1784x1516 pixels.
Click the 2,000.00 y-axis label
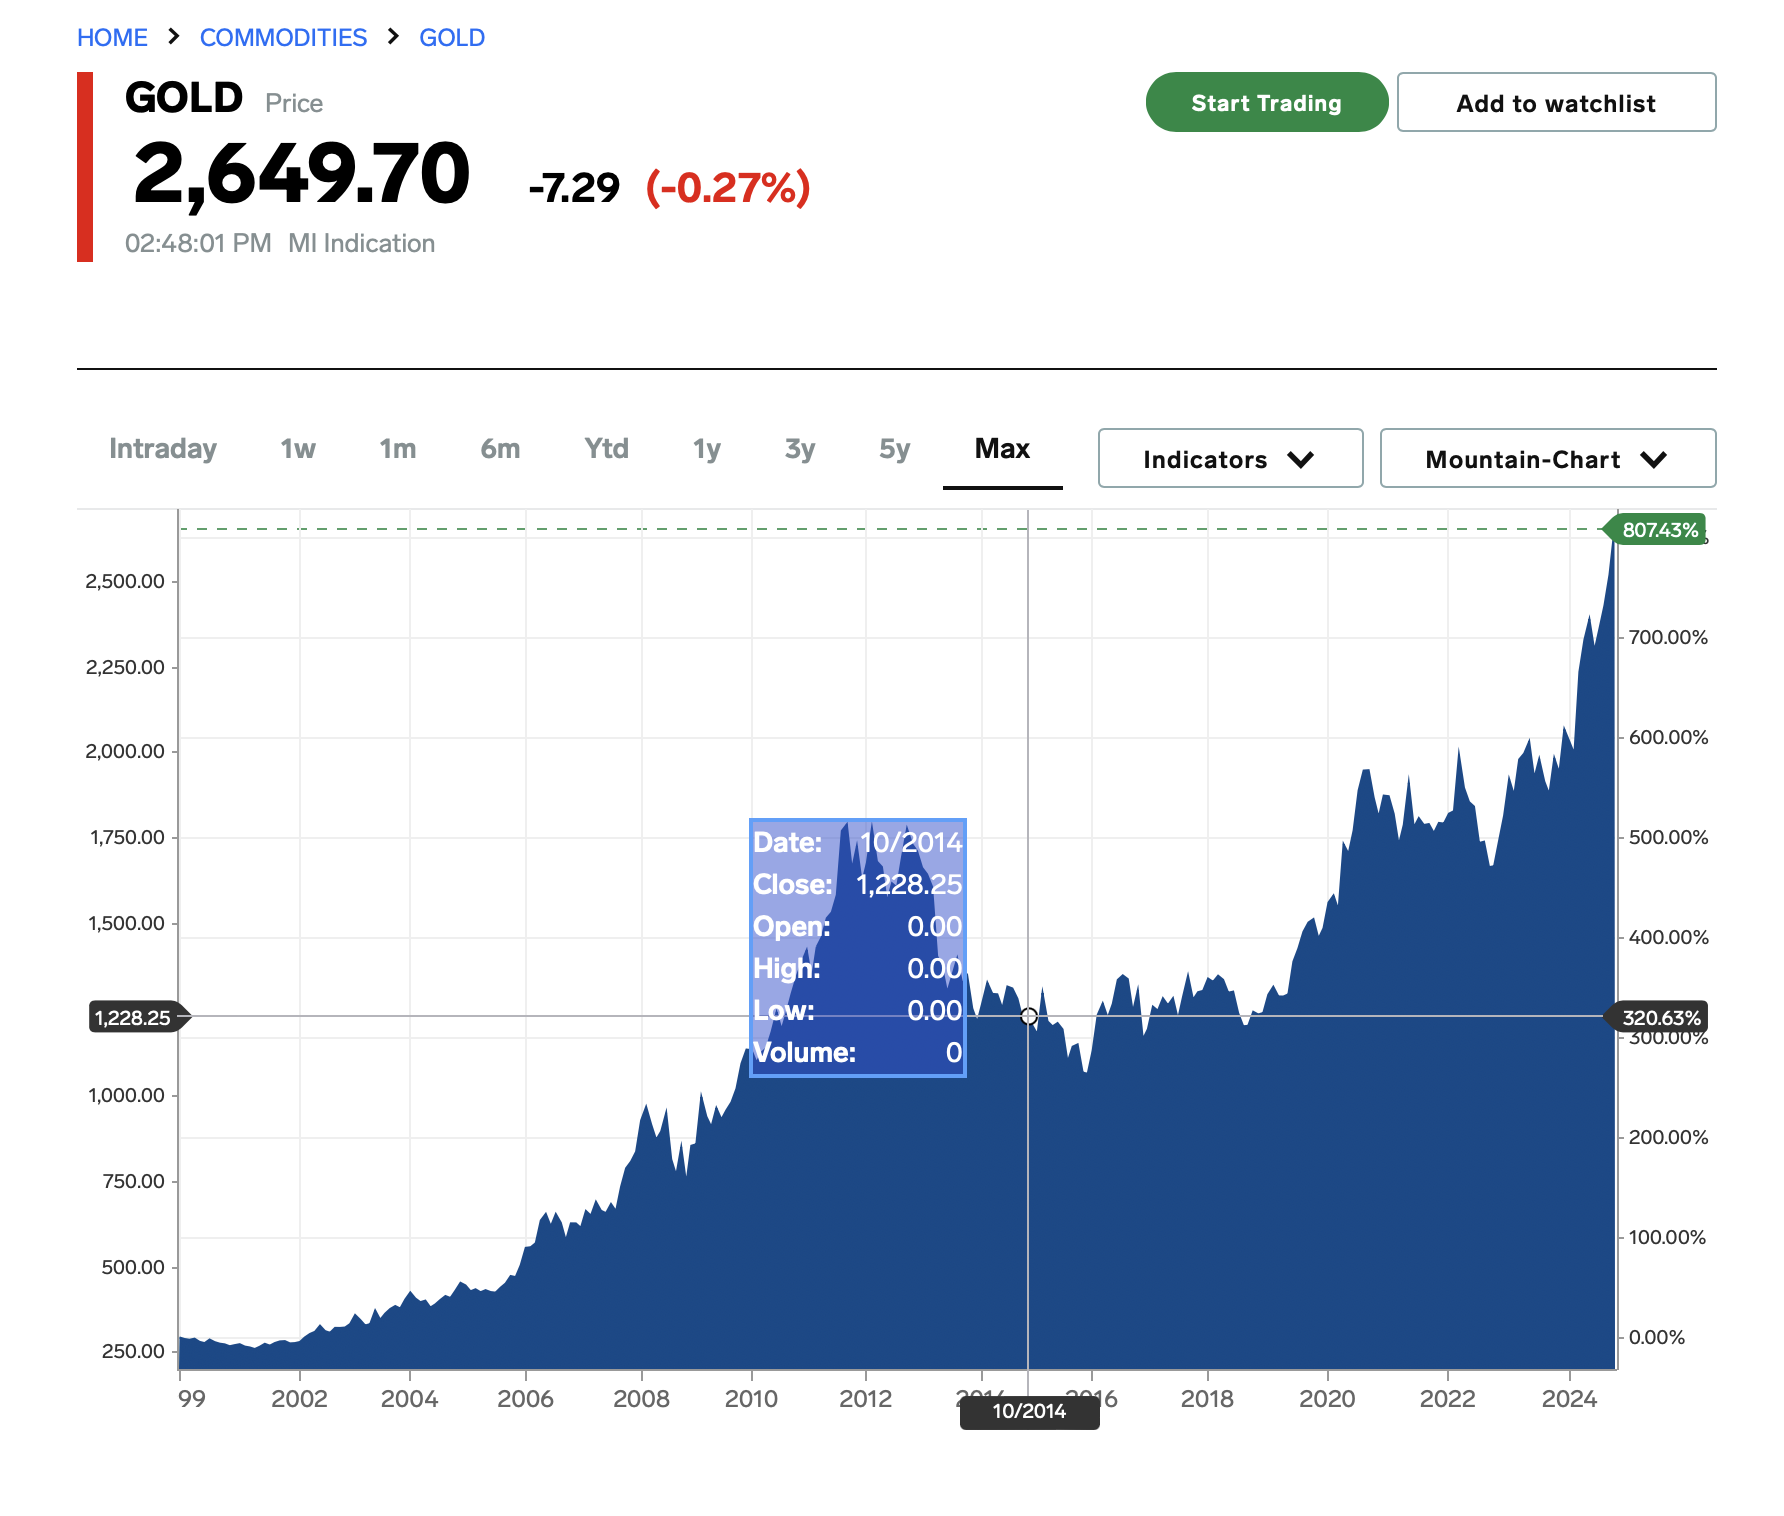125,752
